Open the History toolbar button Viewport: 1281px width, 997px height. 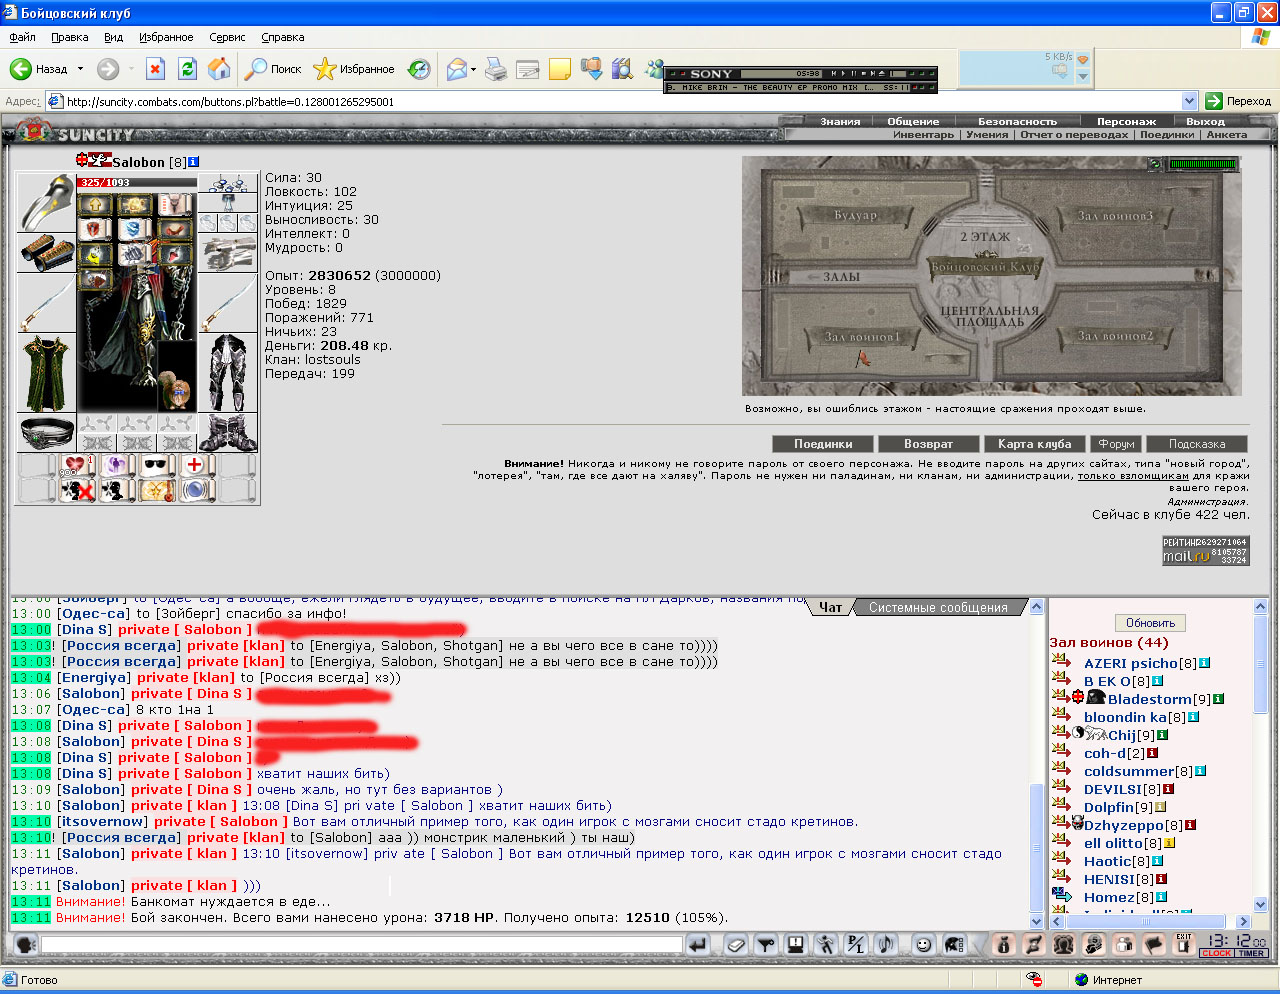point(420,69)
